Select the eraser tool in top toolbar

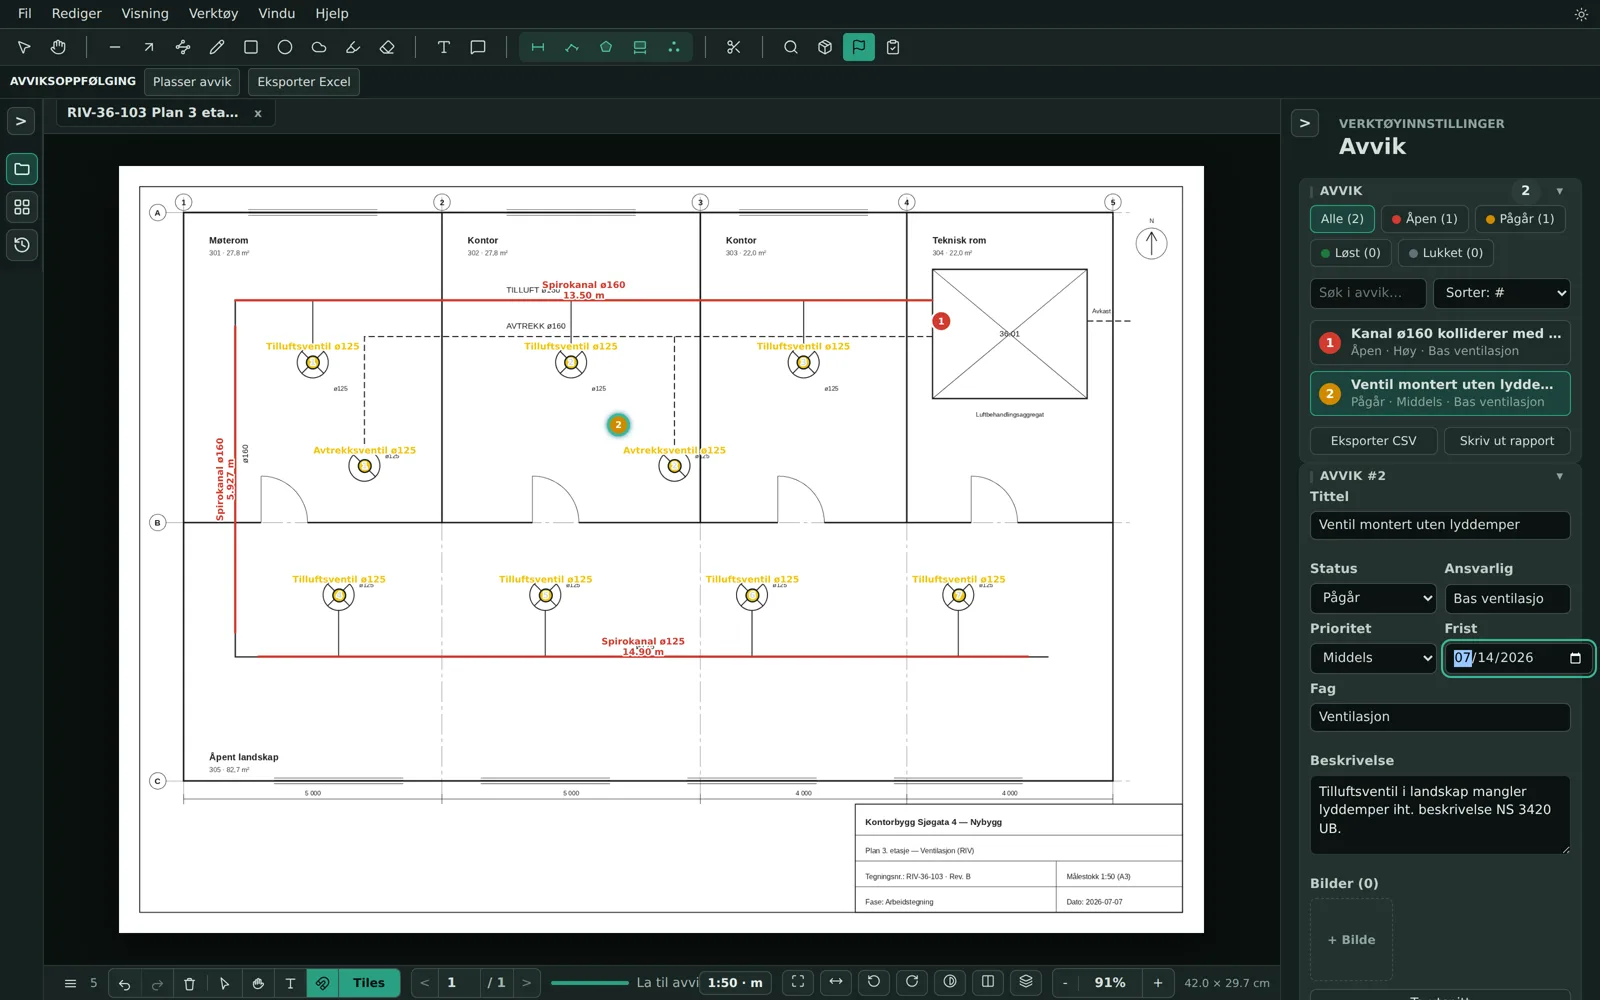click(x=387, y=47)
